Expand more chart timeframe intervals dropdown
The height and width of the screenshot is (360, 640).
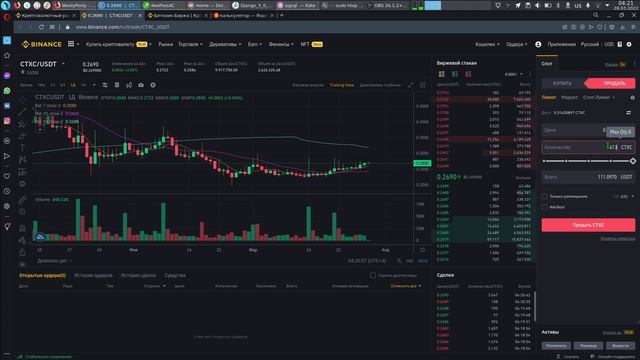(94, 85)
